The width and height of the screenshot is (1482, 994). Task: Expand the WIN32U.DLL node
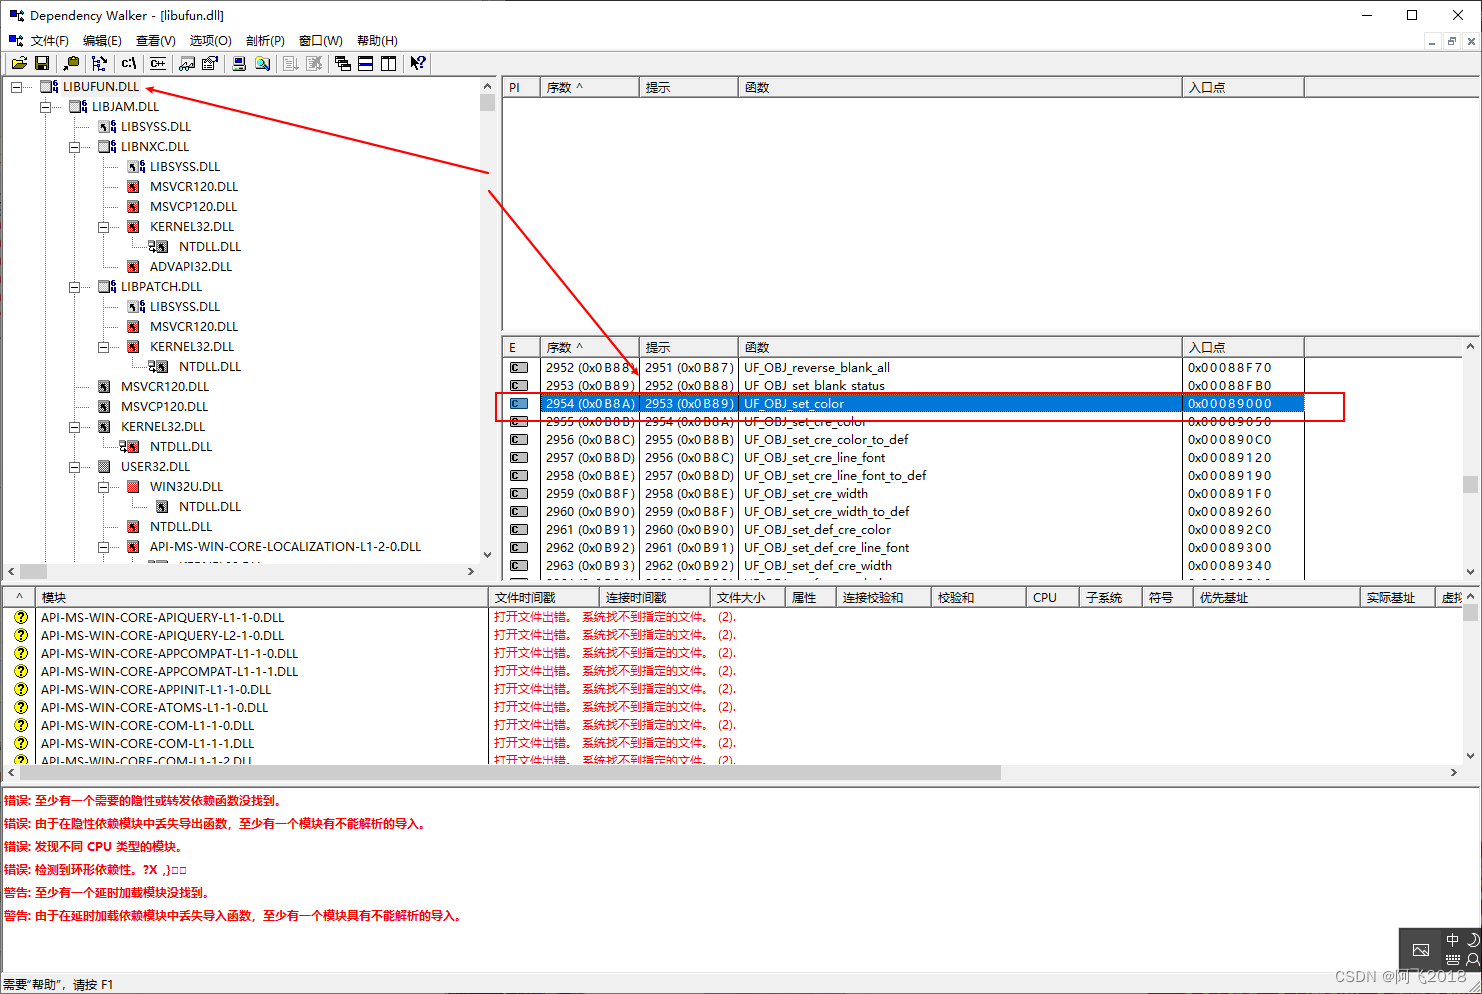coord(104,486)
